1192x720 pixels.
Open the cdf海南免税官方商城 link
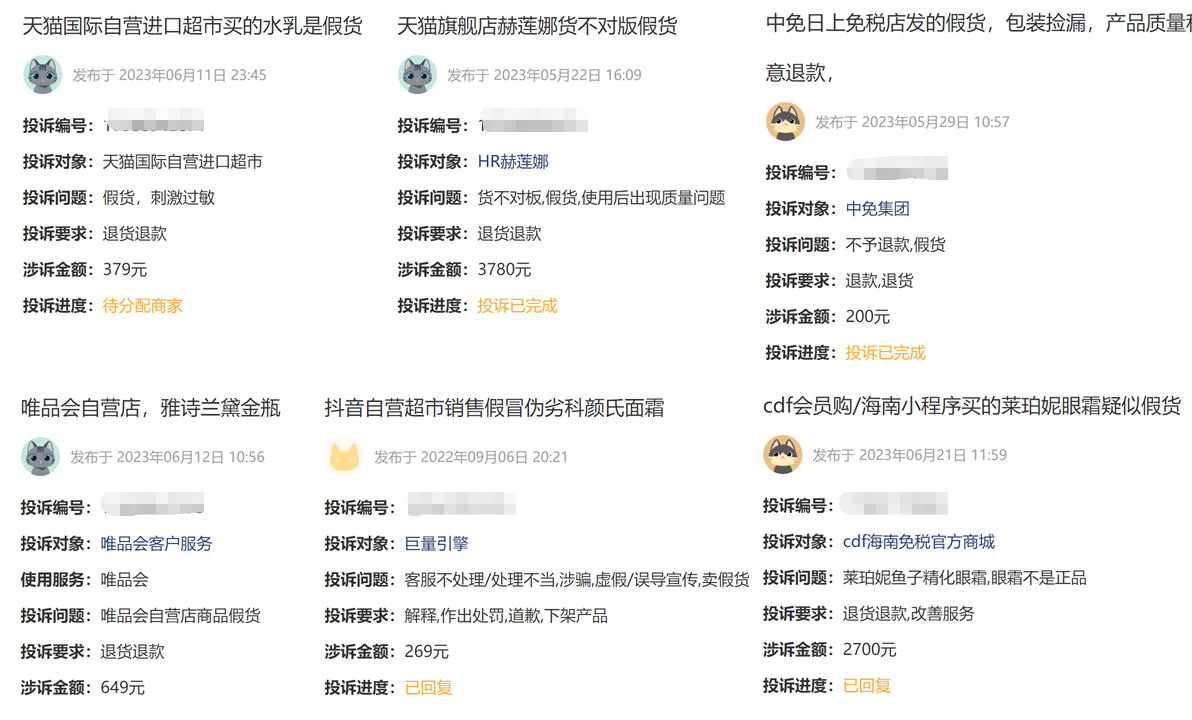918,542
